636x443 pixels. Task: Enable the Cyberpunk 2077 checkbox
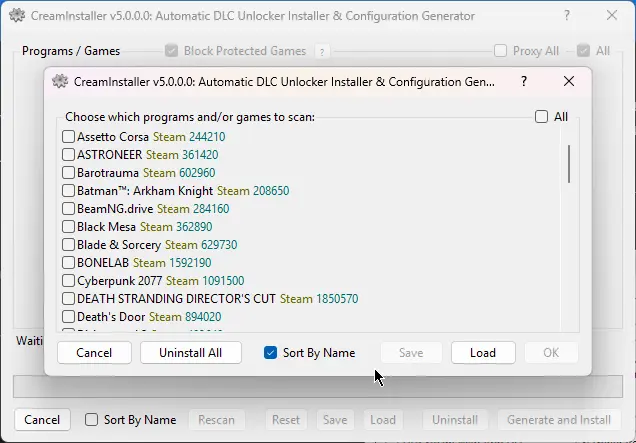[x=68, y=281]
